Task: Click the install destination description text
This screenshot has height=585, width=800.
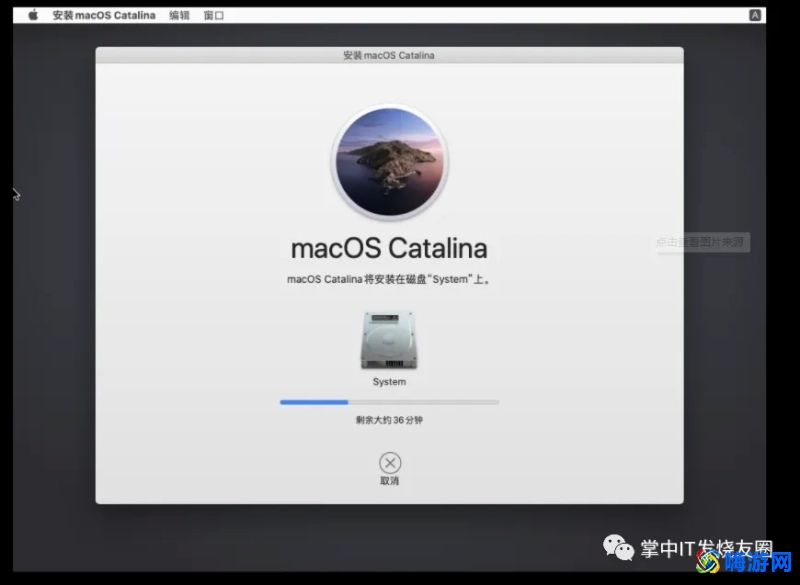Action: pos(389,279)
